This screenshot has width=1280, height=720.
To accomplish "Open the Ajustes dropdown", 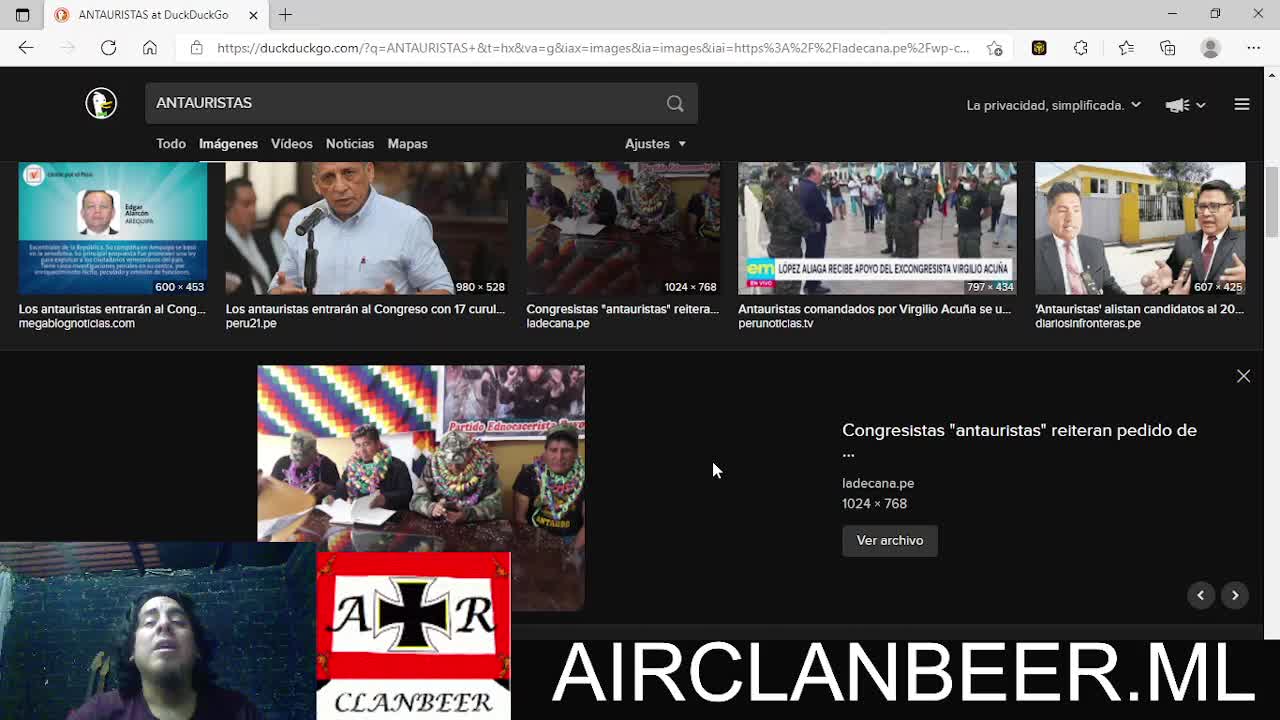I will coord(655,144).
